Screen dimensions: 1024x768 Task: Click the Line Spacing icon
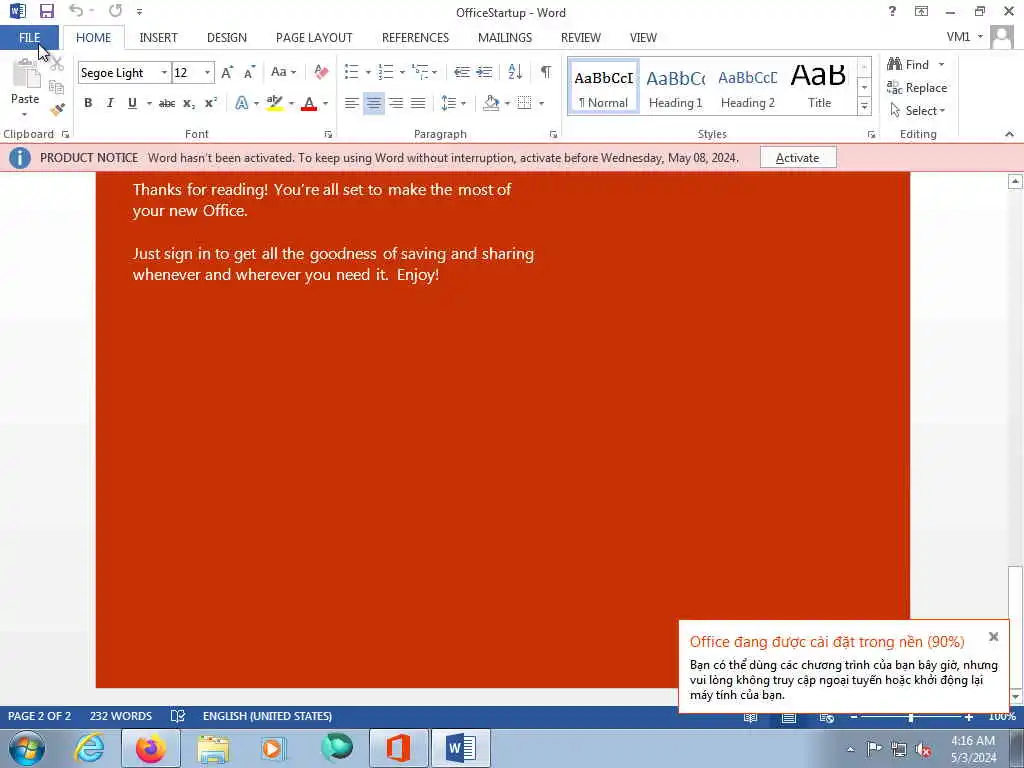tap(449, 103)
